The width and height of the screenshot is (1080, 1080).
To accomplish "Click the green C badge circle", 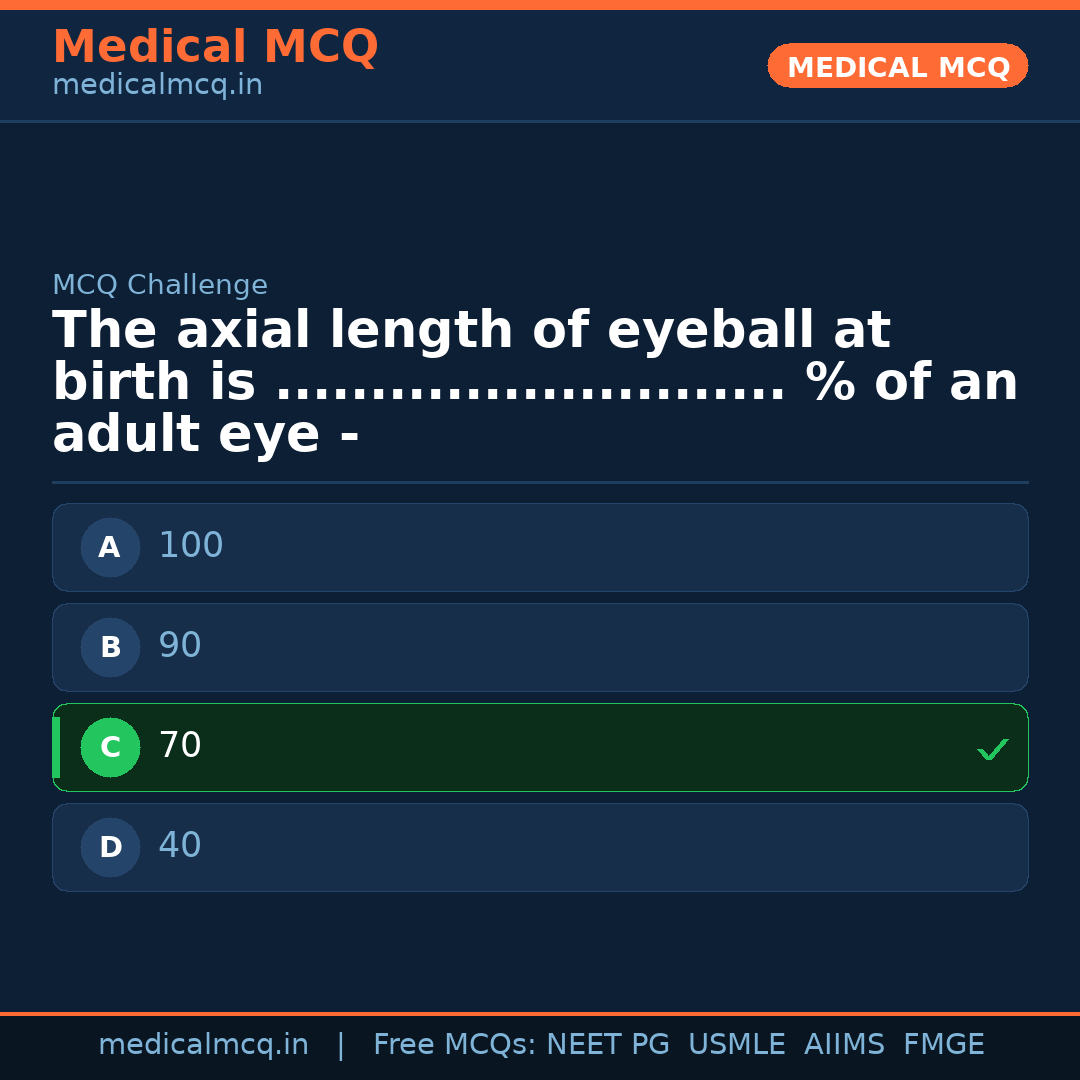I will coord(110,747).
